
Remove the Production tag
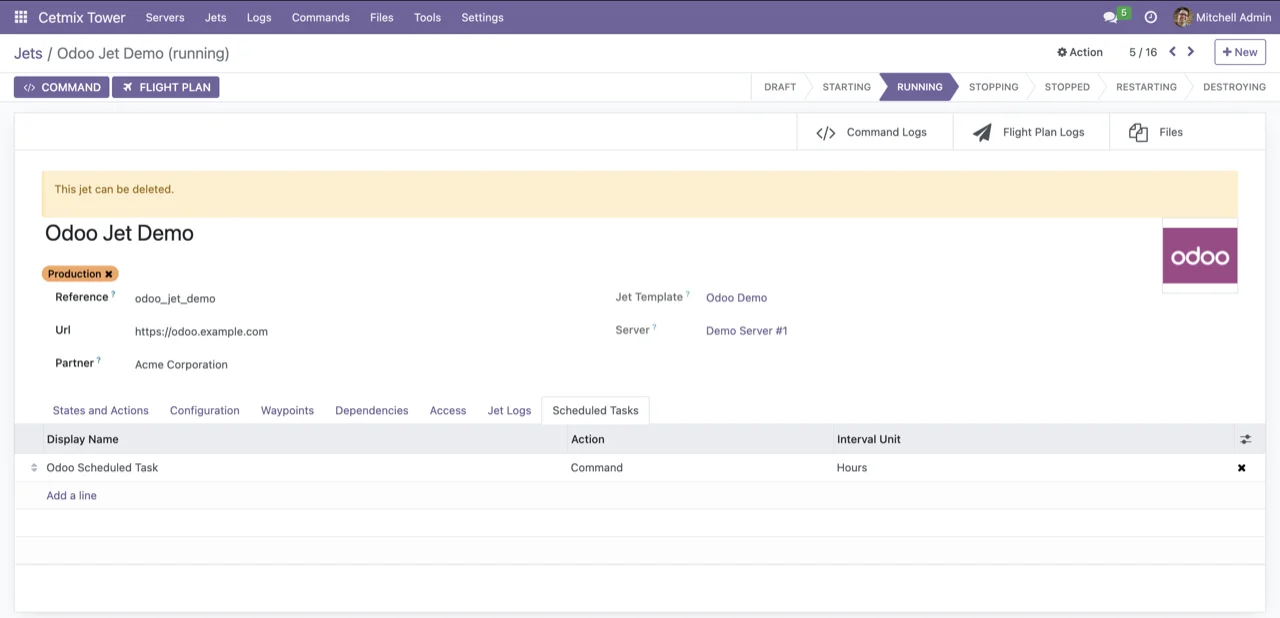[108, 273]
